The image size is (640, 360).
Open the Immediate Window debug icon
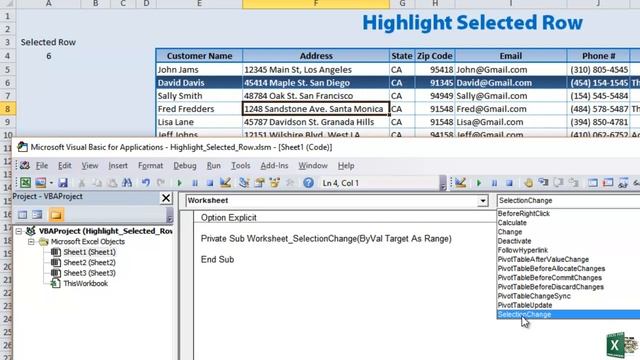coord(608,183)
